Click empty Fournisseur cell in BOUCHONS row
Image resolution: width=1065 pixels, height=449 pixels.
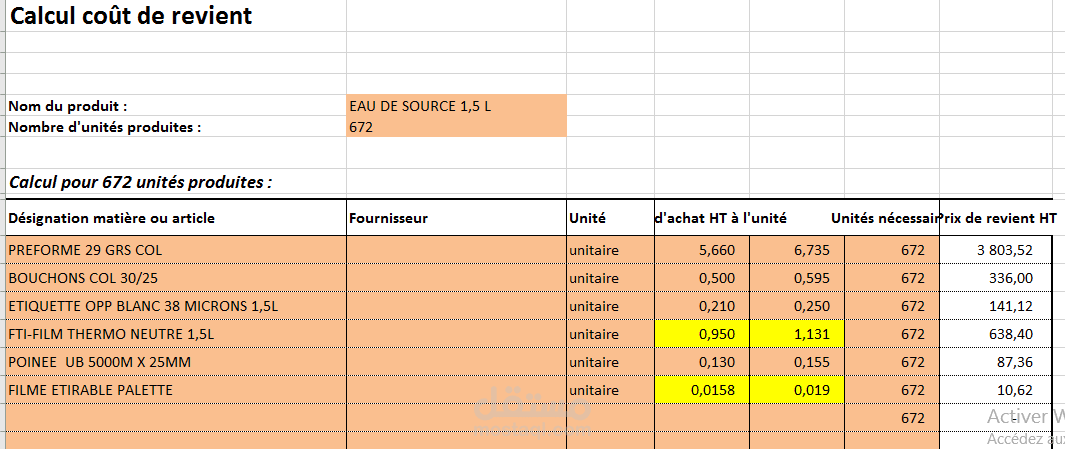click(x=456, y=278)
